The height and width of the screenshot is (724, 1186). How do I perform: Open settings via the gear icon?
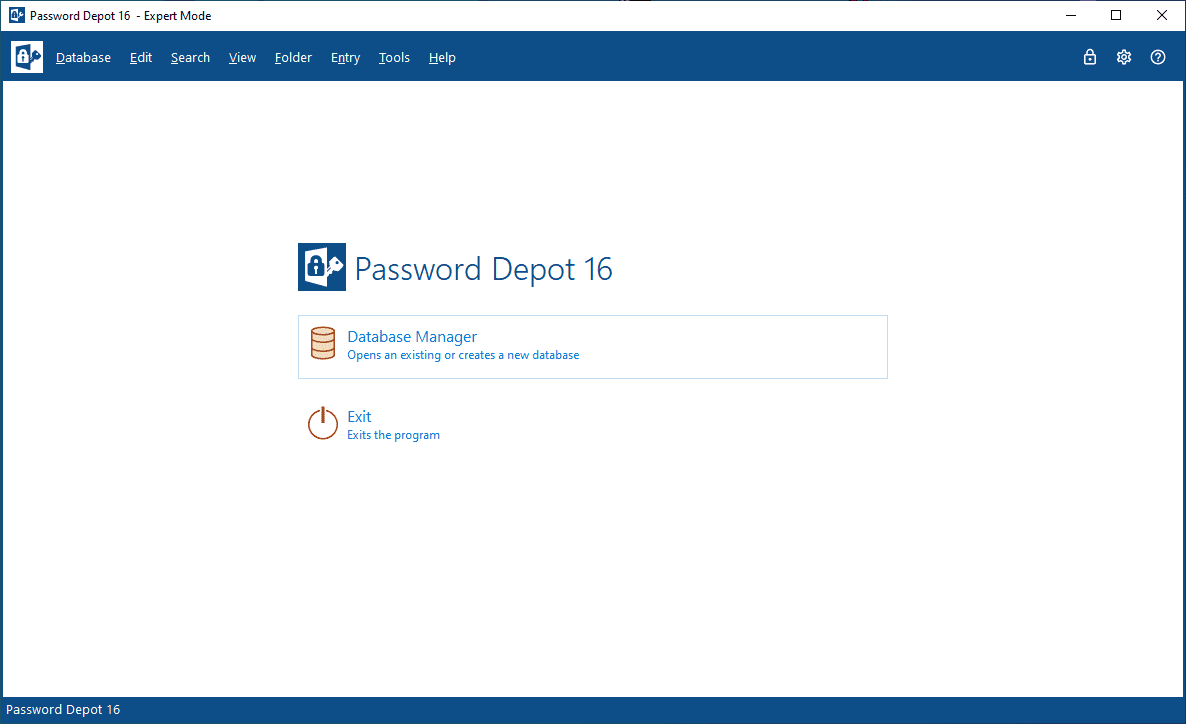1123,57
